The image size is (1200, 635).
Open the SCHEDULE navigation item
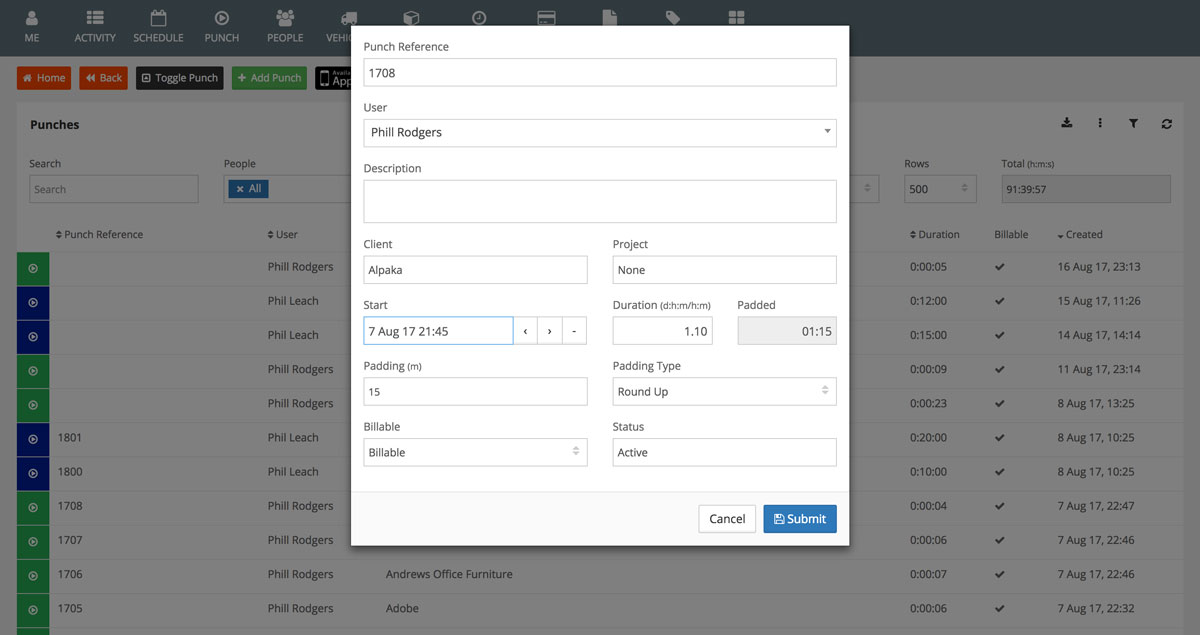[158, 26]
